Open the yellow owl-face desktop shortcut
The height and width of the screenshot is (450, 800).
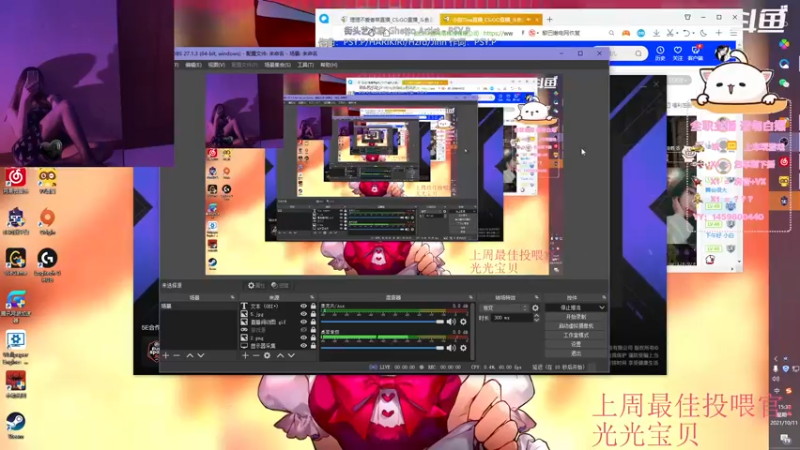point(47,181)
